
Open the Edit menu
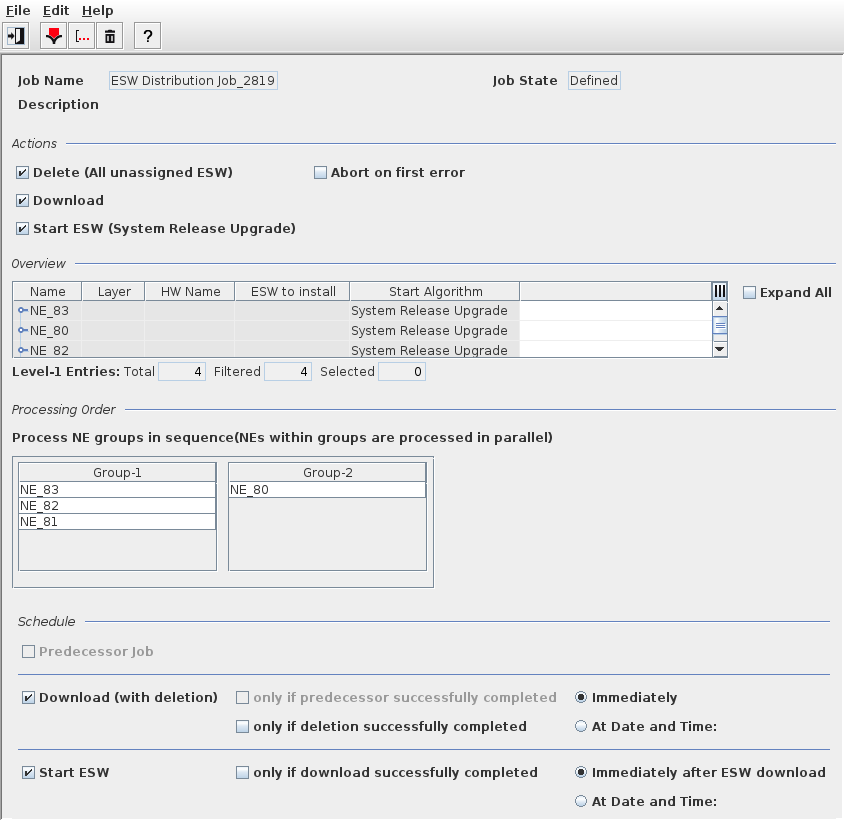(56, 10)
